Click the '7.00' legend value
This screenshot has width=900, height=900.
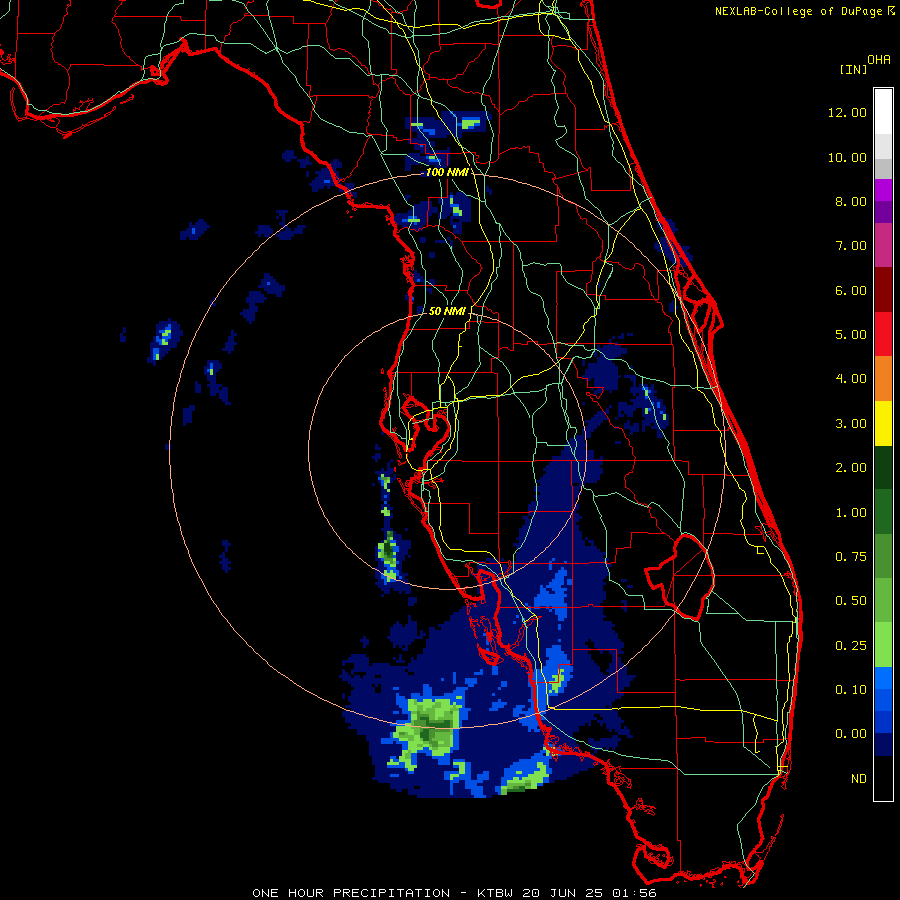point(851,246)
